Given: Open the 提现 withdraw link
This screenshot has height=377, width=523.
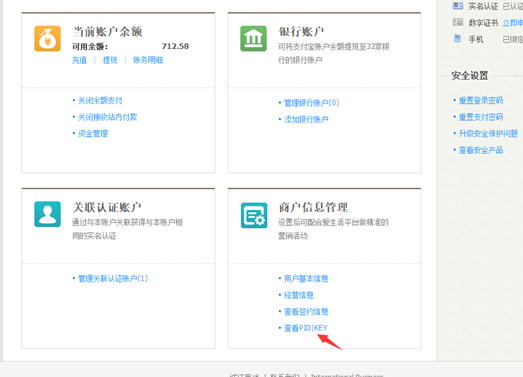Looking at the screenshot, I should point(110,60).
